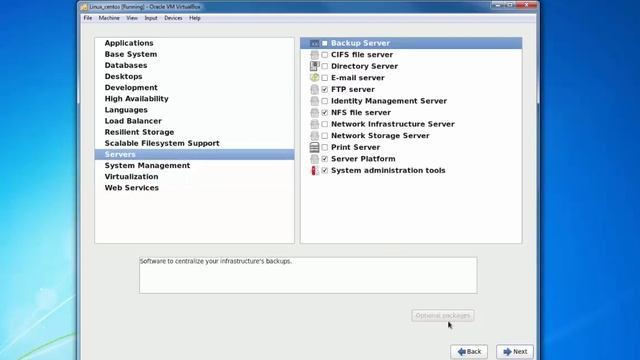This screenshot has width=640, height=360.
Task: Click the E-mail server icon
Action: tap(314, 78)
